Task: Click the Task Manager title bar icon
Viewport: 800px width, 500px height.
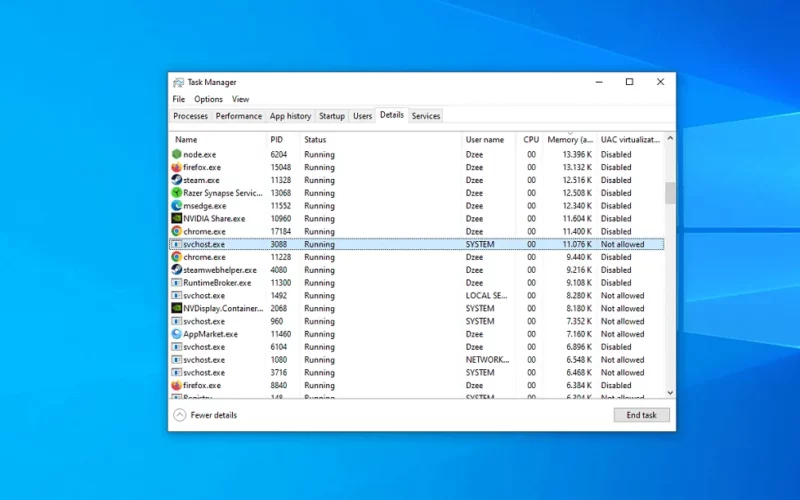Action: click(x=179, y=82)
